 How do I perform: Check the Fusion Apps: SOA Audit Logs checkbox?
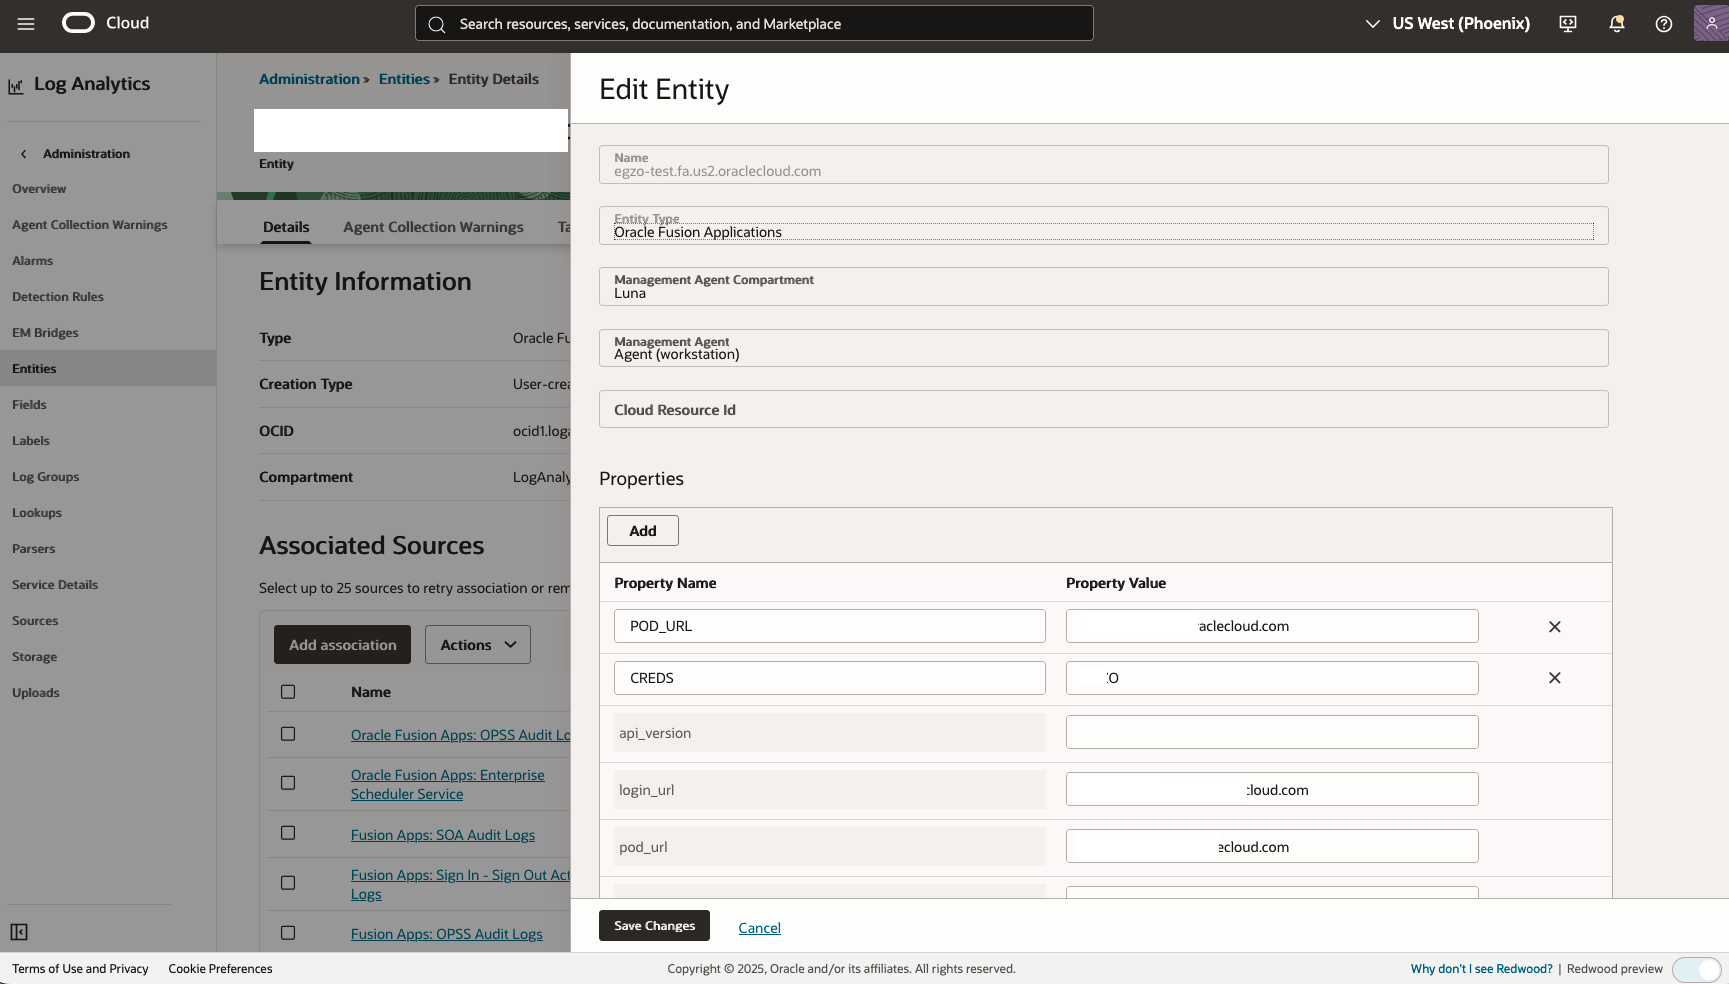pos(288,832)
